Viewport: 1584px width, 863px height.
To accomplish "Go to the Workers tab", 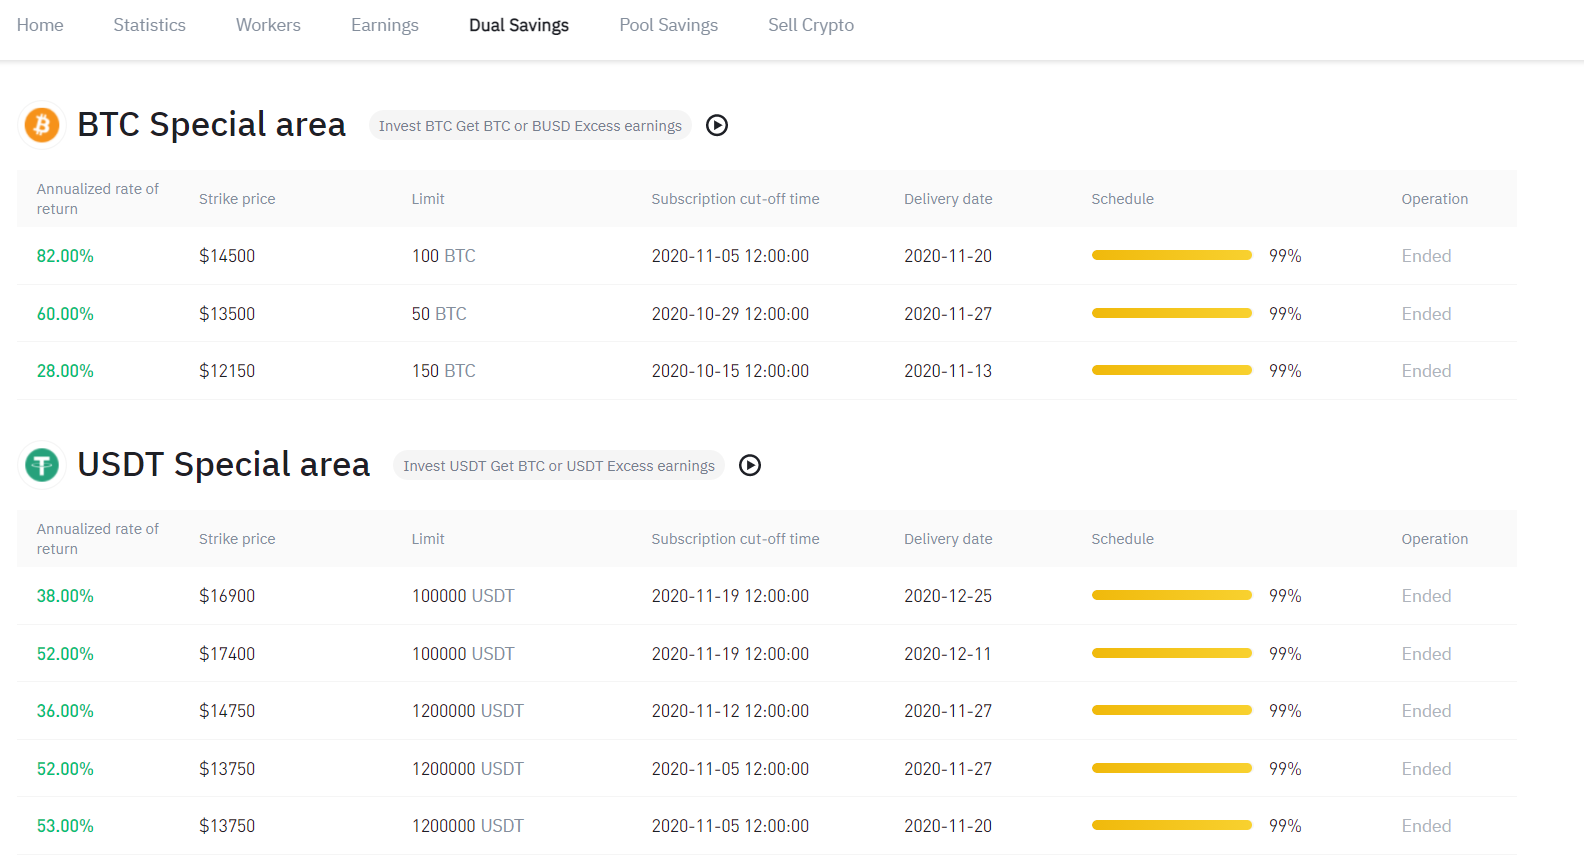I will pyautogui.click(x=268, y=25).
